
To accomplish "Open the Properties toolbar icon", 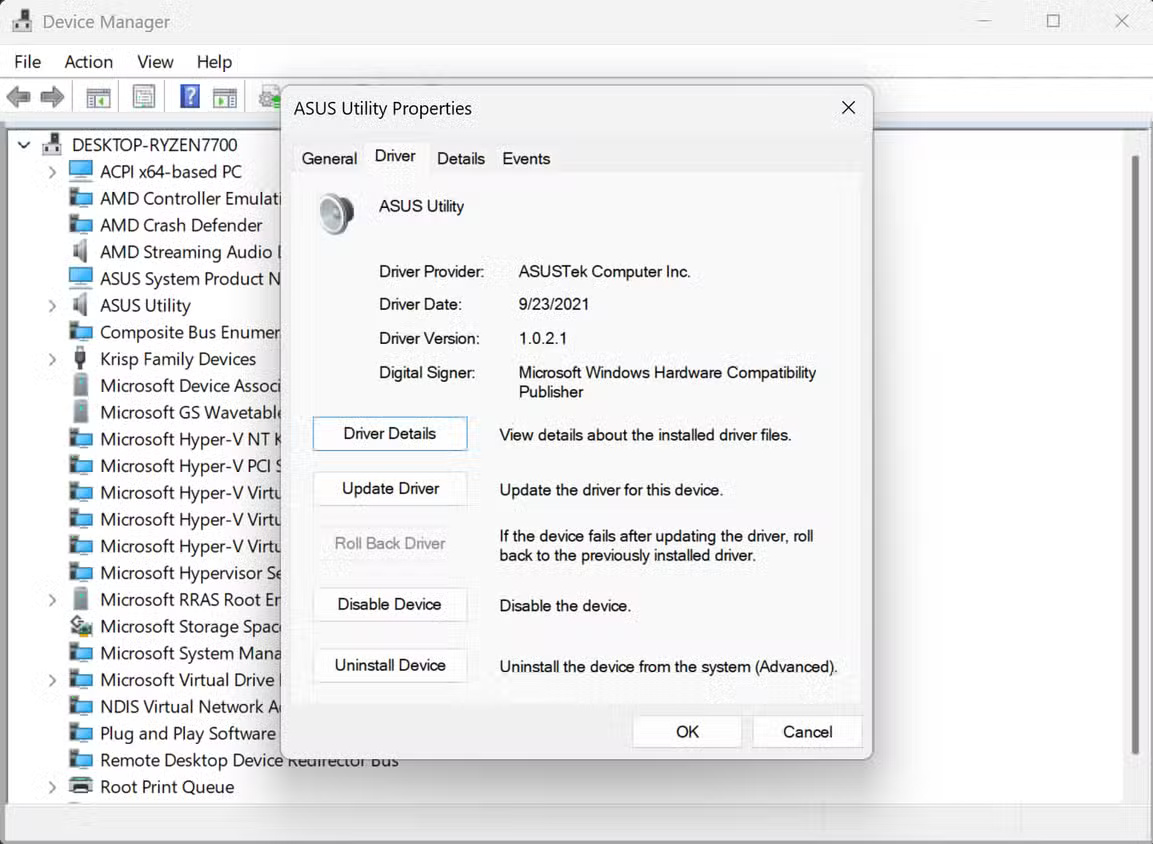I will pyautogui.click(x=143, y=96).
